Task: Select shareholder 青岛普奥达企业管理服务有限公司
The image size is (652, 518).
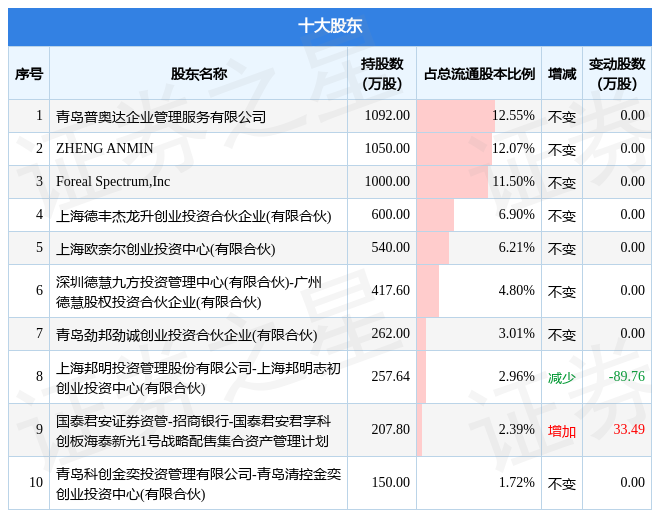Action: pos(161,116)
